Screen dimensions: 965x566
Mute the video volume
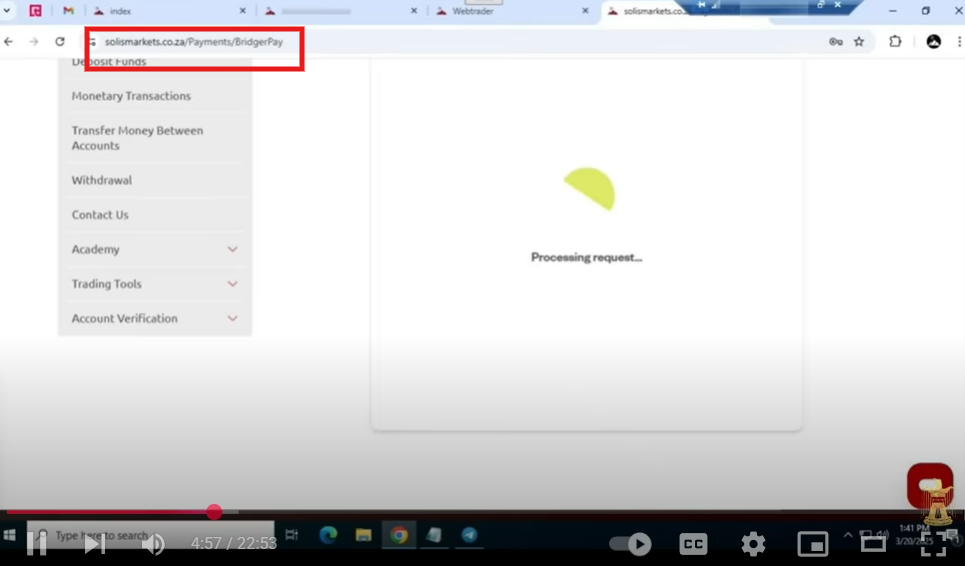click(x=153, y=544)
